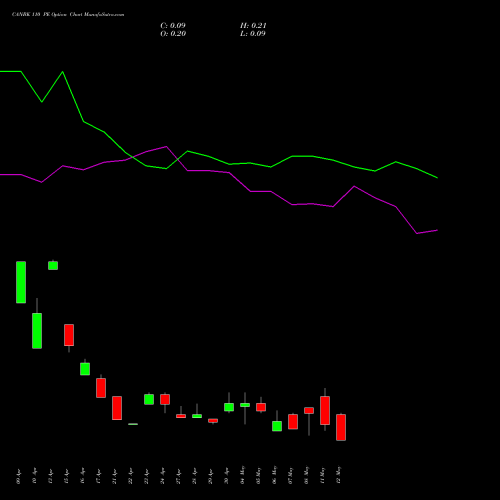Viewport: 500px width, 500px height.
Task: Select the close value 'C: 0.09'
Action: (173, 26)
